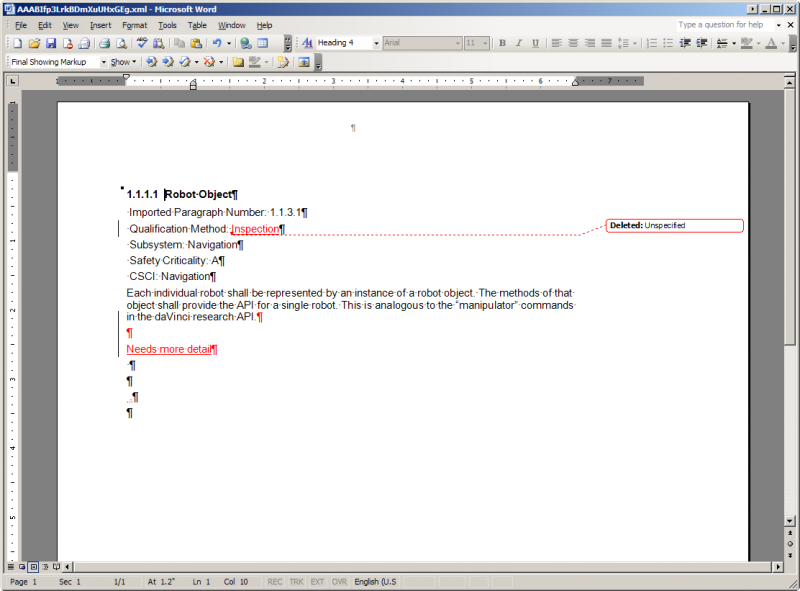Decrease the paragraph indent
The image size is (800, 591).
(685, 43)
